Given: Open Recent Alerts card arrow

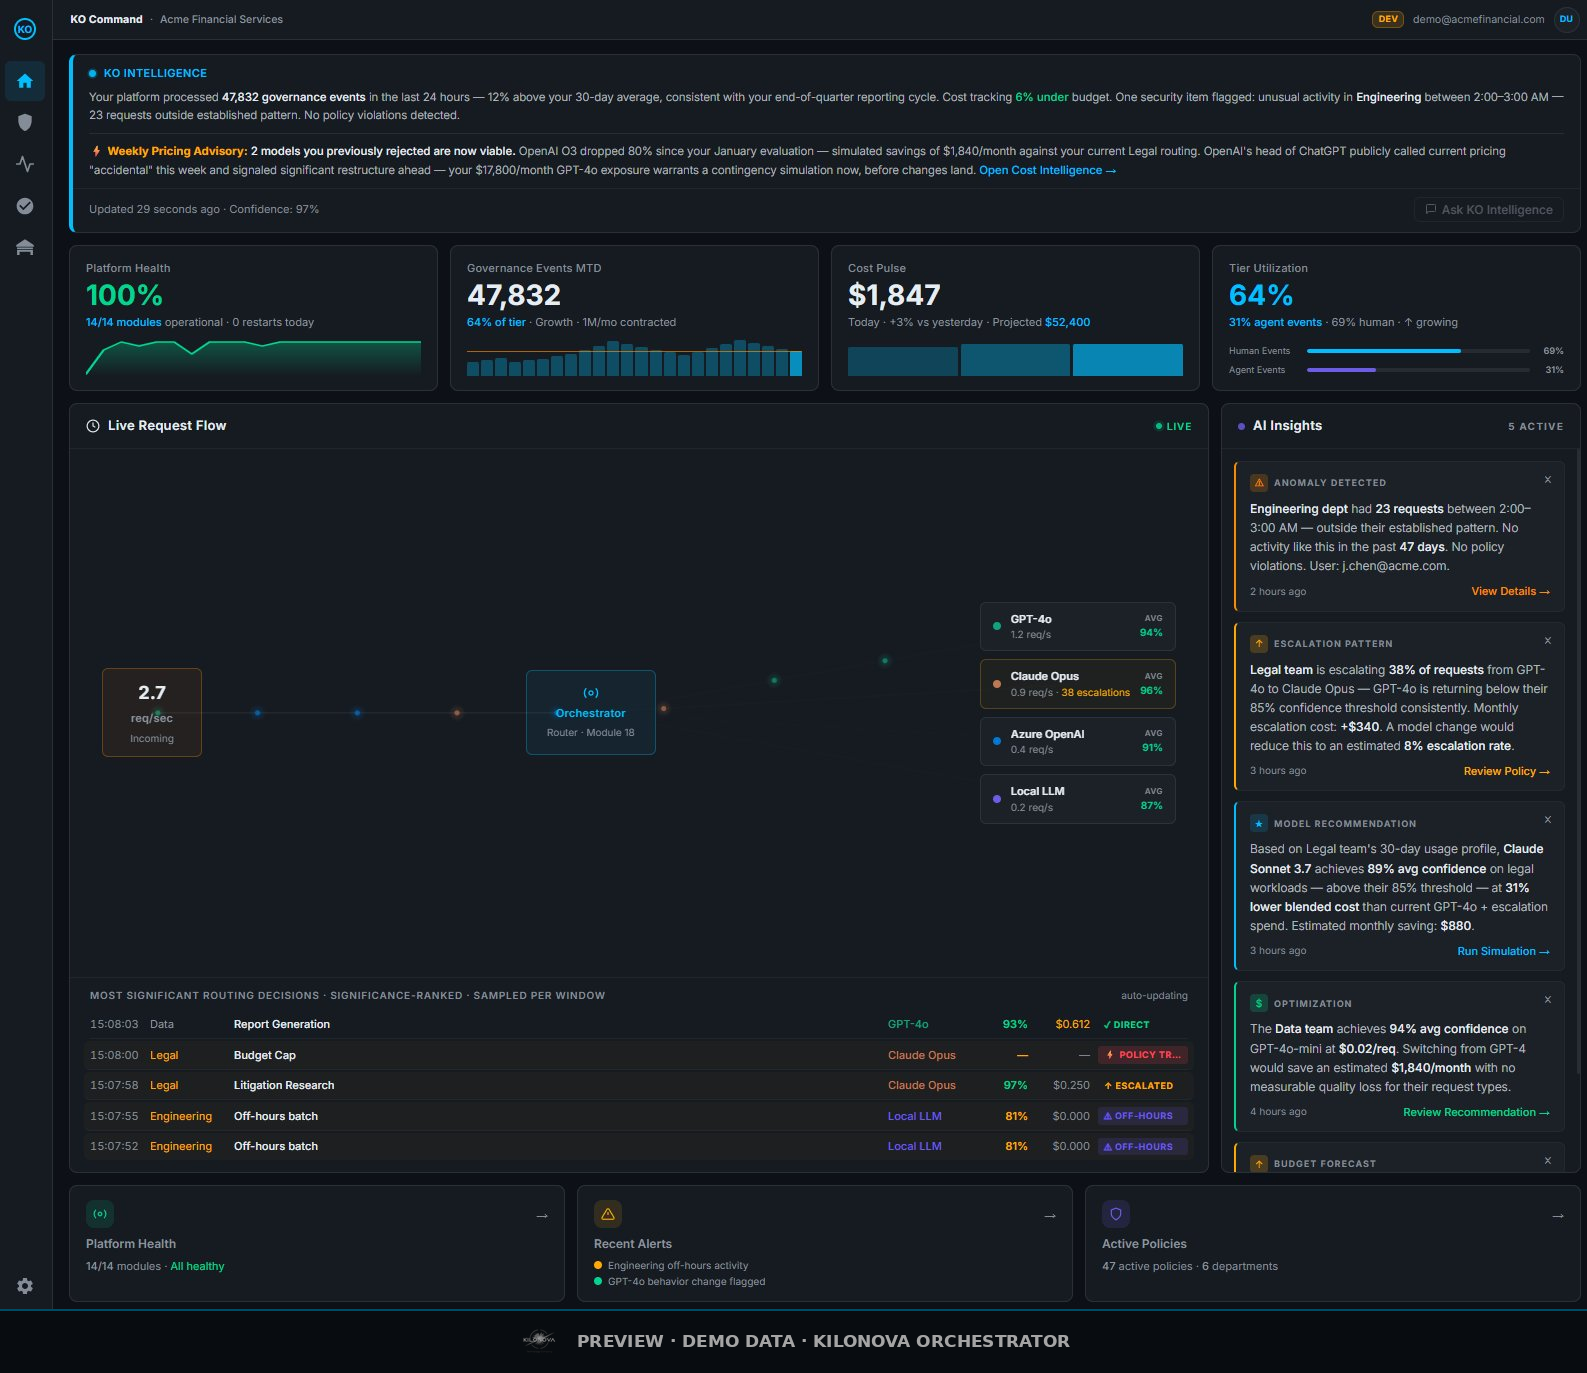Looking at the screenshot, I should coord(1050,1216).
